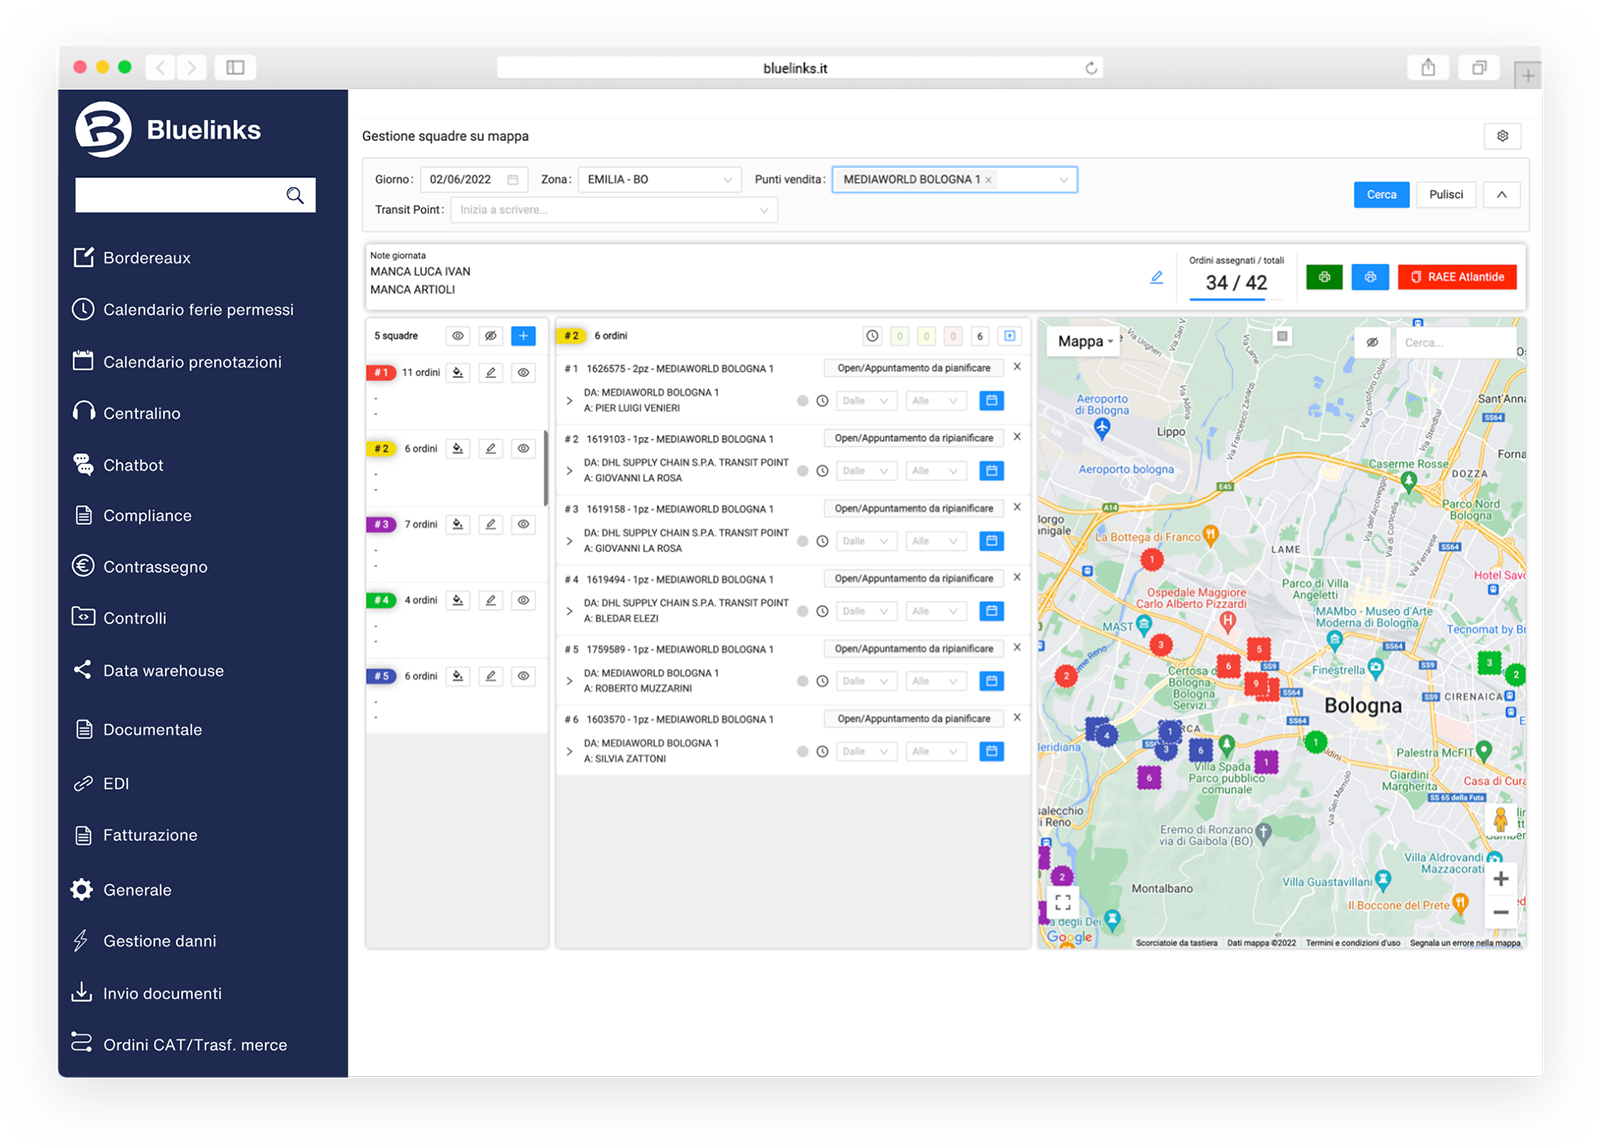Collapse filter panel with up chevron

click(x=1501, y=195)
